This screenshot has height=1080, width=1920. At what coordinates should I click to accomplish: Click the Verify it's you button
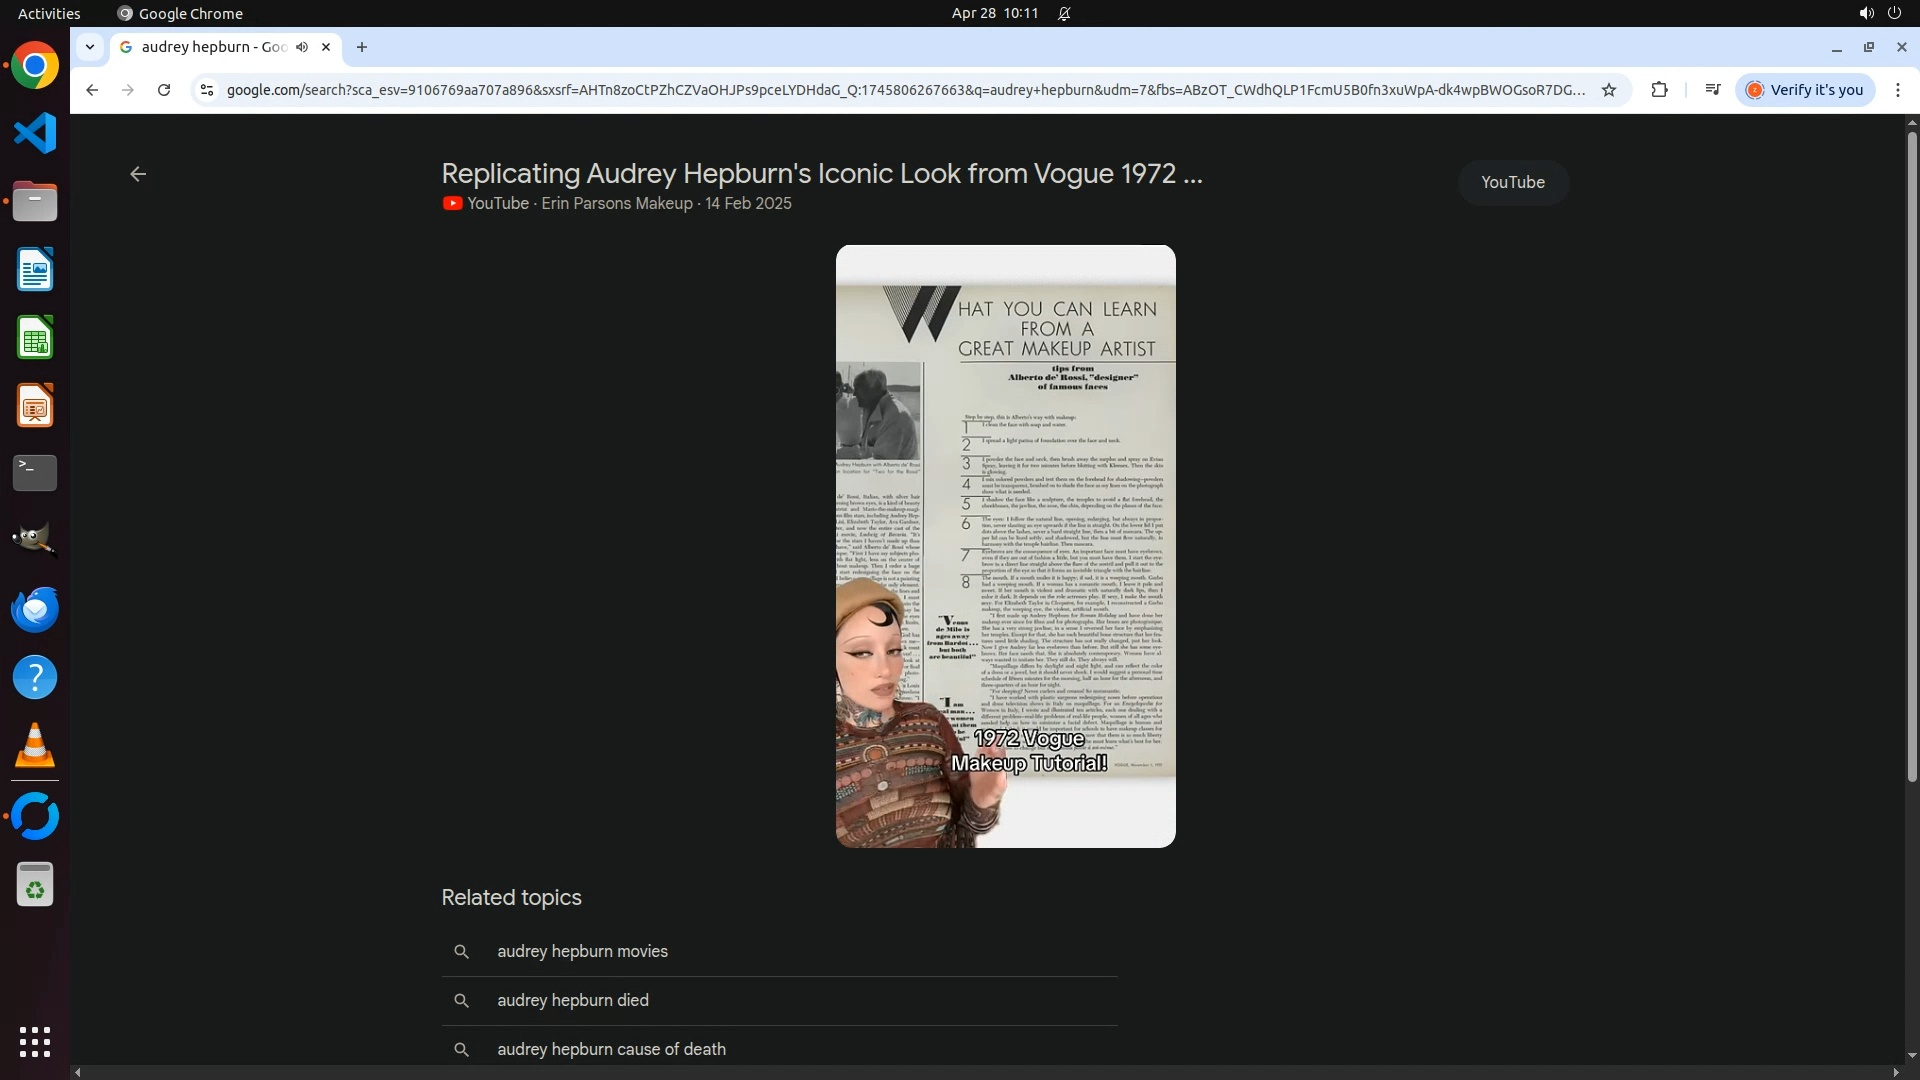point(1805,90)
